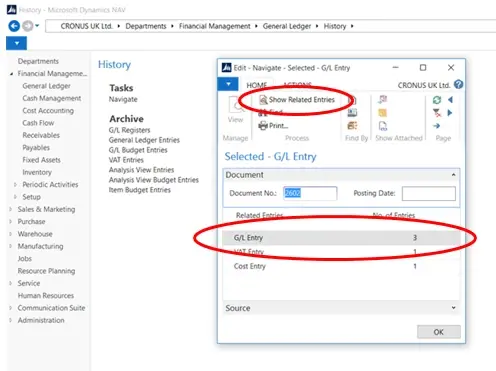496x371 pixels.
Task: Click History breadcrumb in address bar
Action: coord(335,26)
